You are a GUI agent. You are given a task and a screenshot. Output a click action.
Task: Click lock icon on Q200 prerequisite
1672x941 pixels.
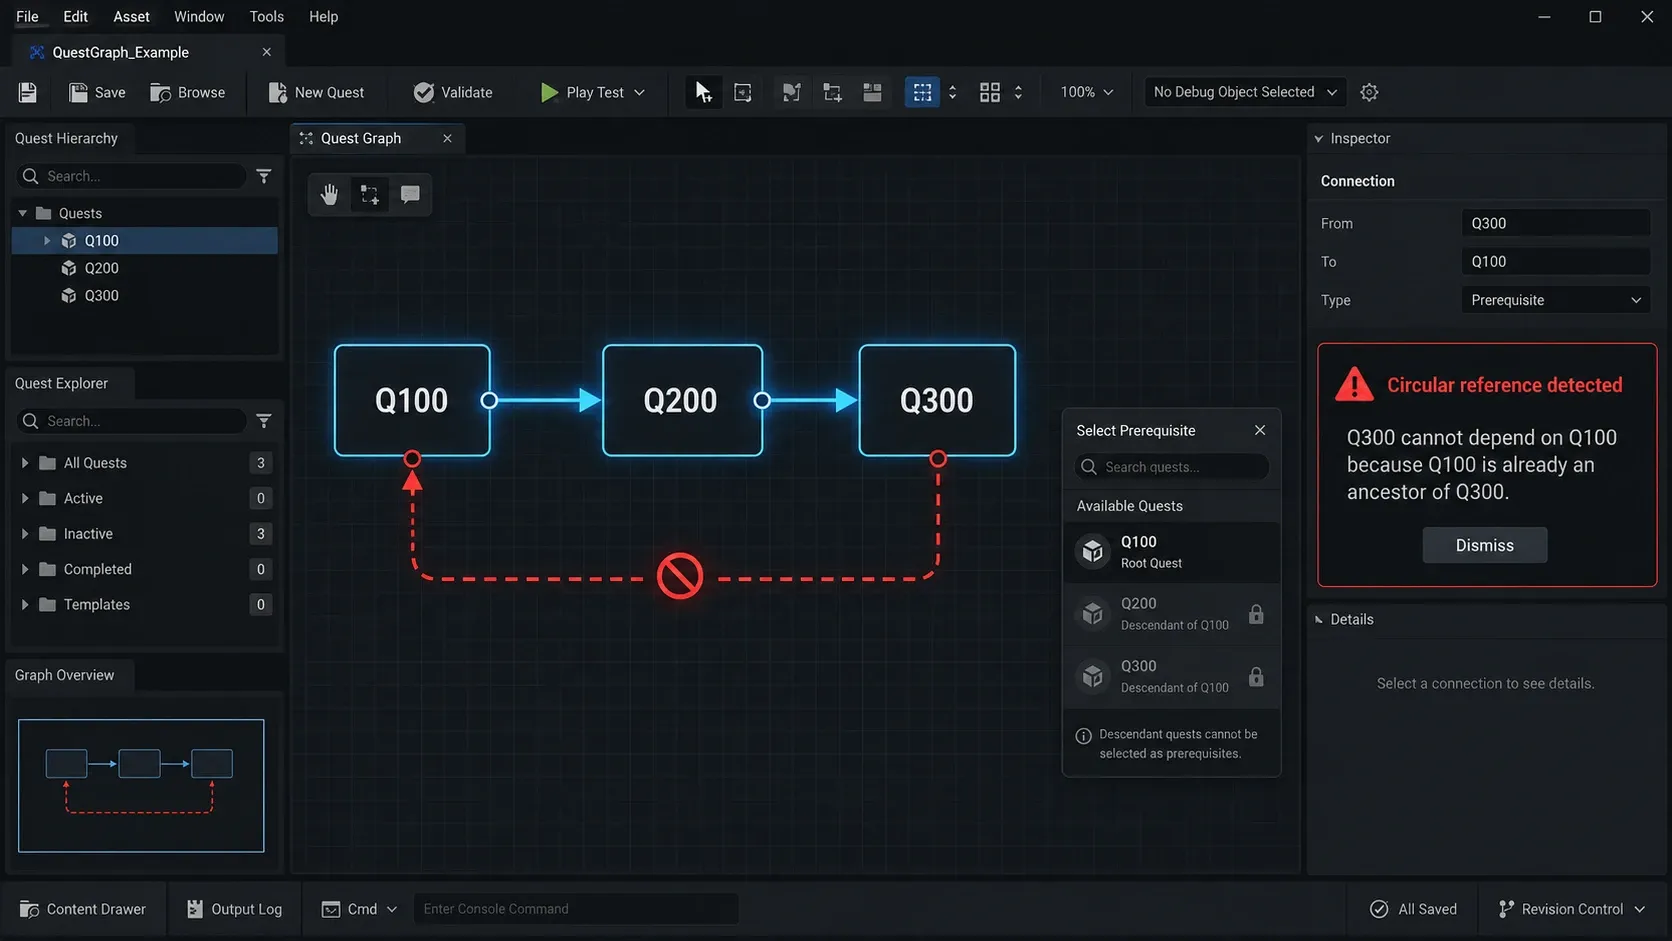(x=1256, y=614)
